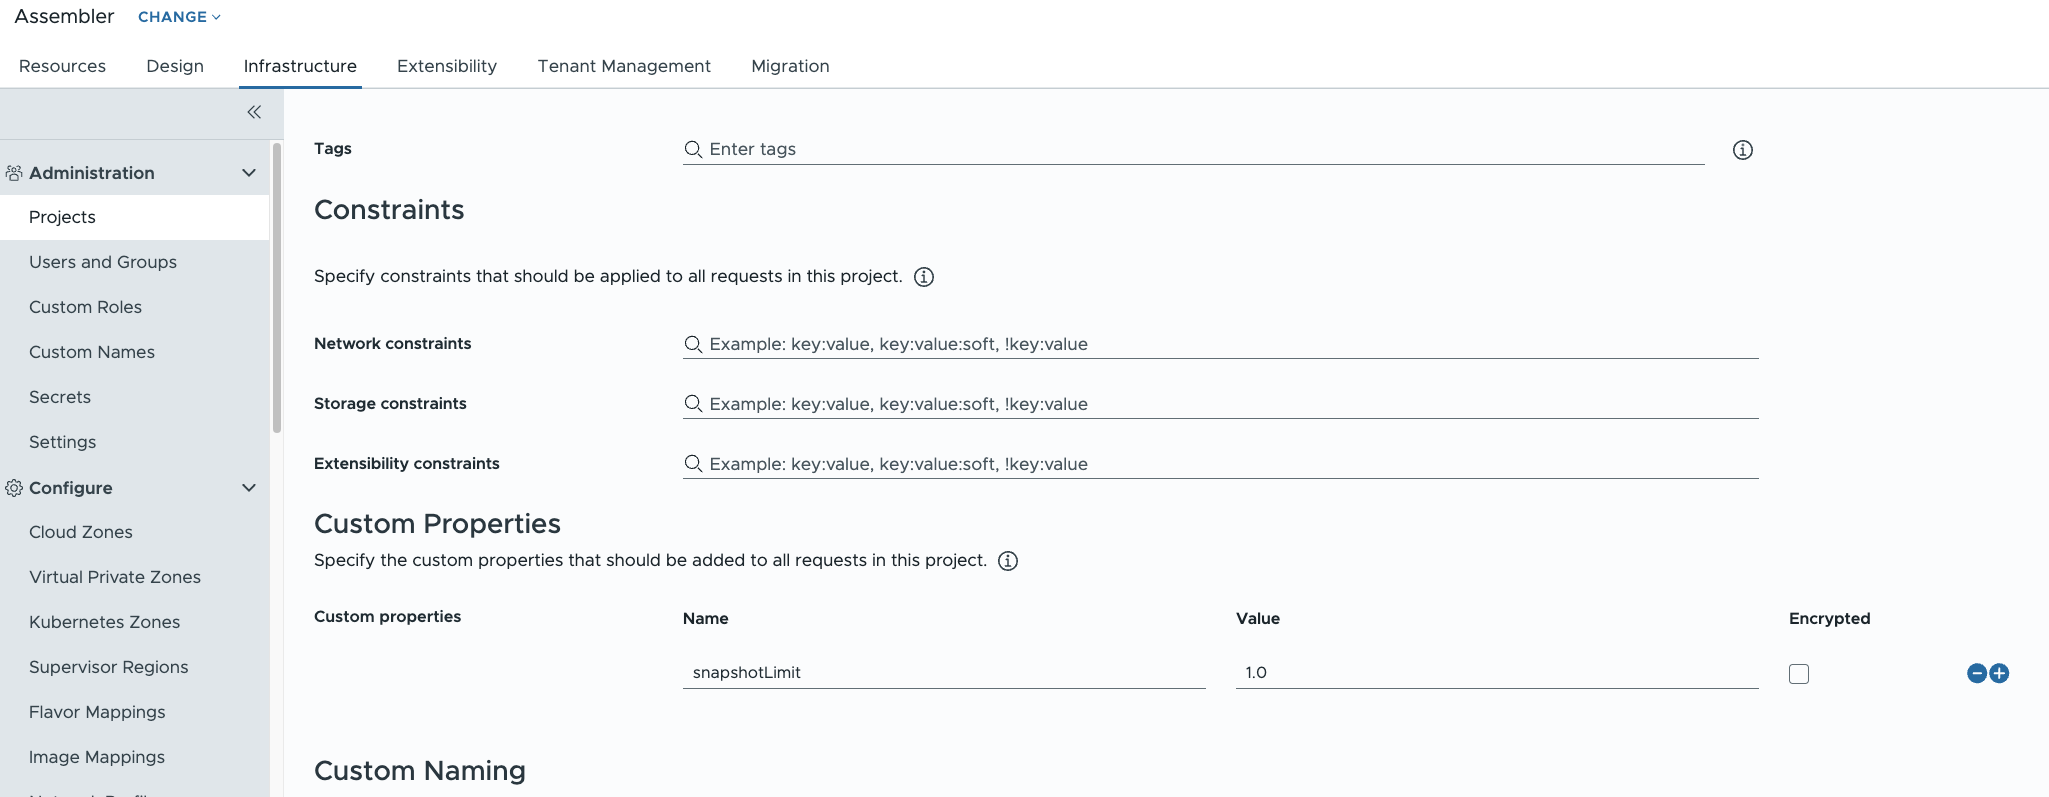Click the info icon beside the Constraints description
This screenshot has height=797, width=2049.
924,277
